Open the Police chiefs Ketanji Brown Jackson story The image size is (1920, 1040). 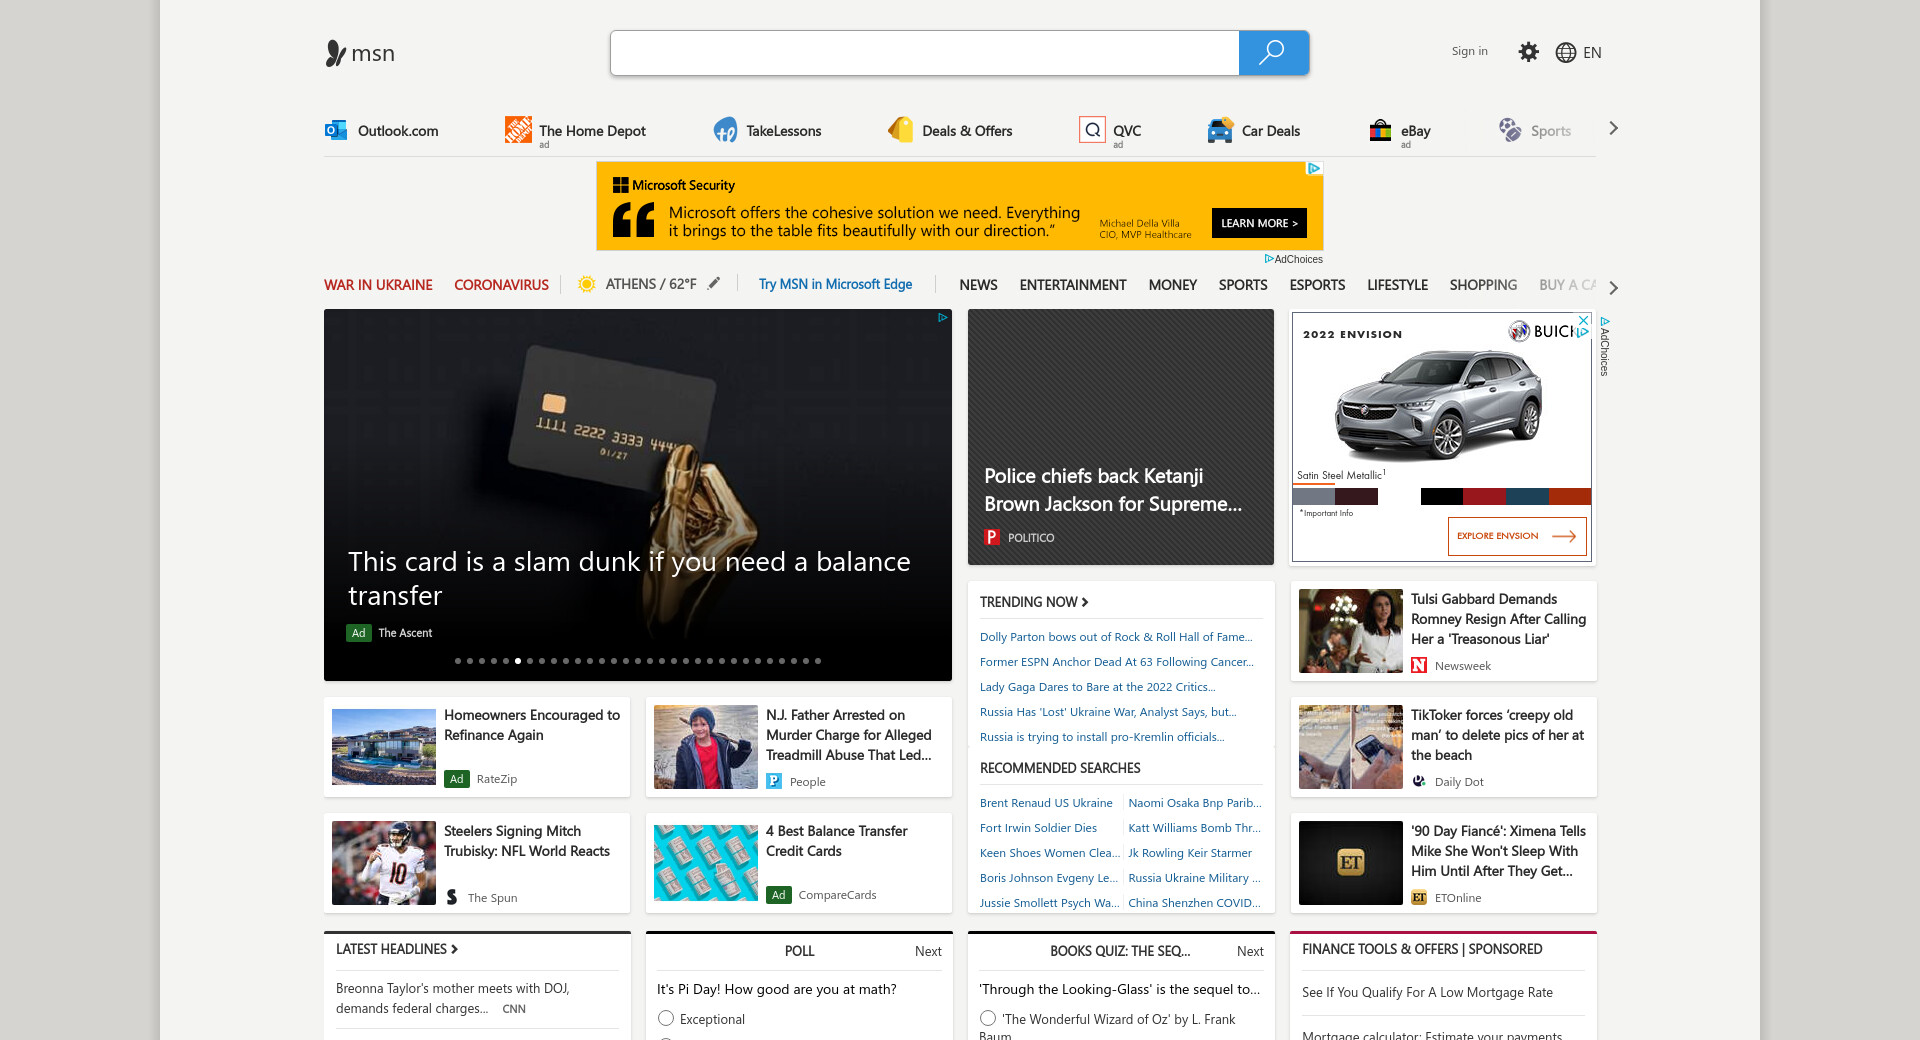click(x=1121, y=437)
